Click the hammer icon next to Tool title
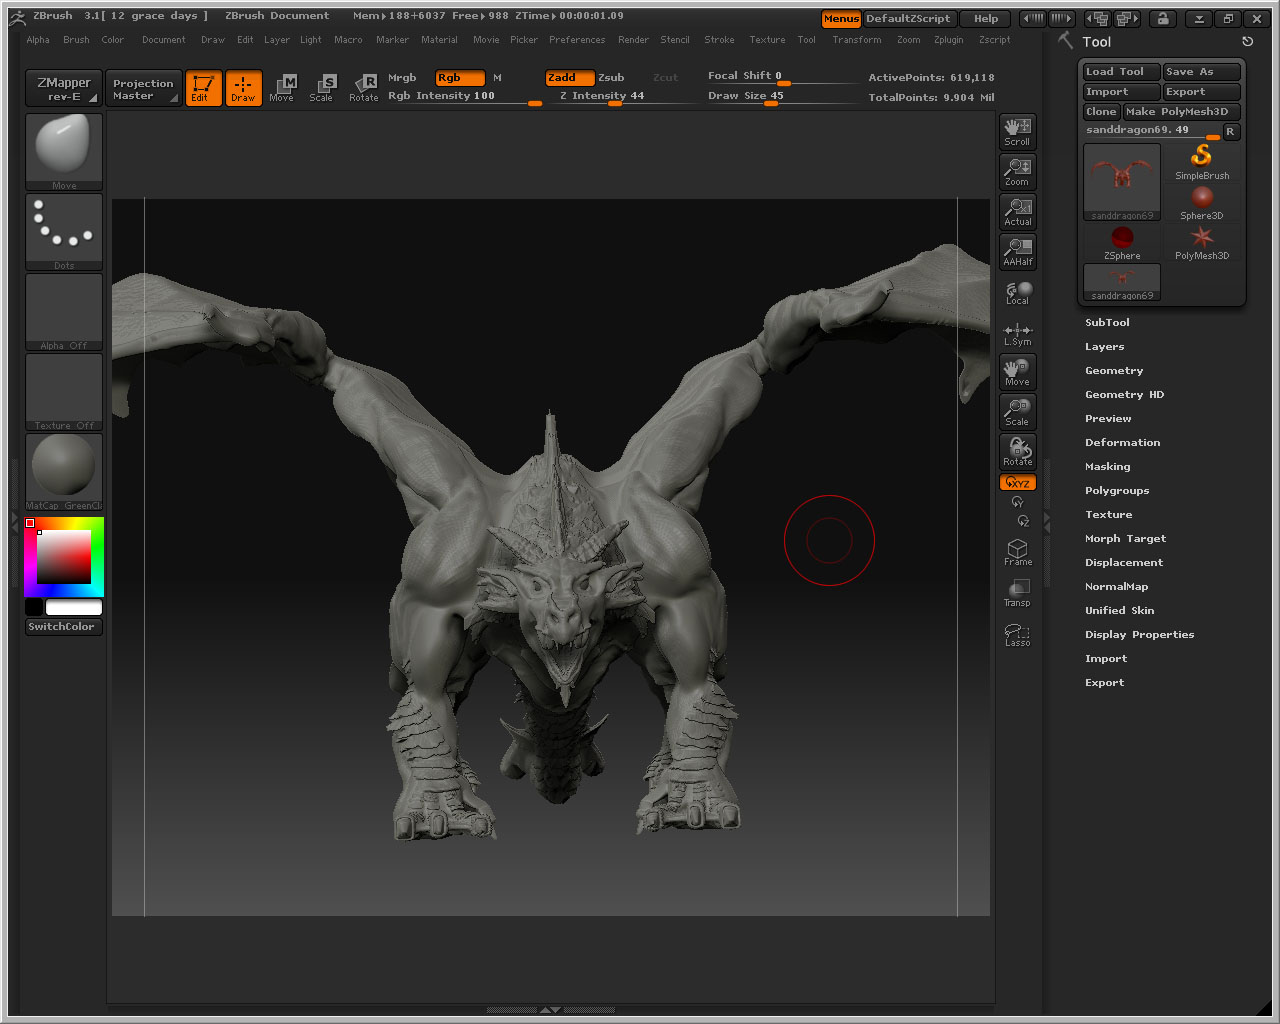This screenshot has width=1280, height=1024. click(1065, 40)
